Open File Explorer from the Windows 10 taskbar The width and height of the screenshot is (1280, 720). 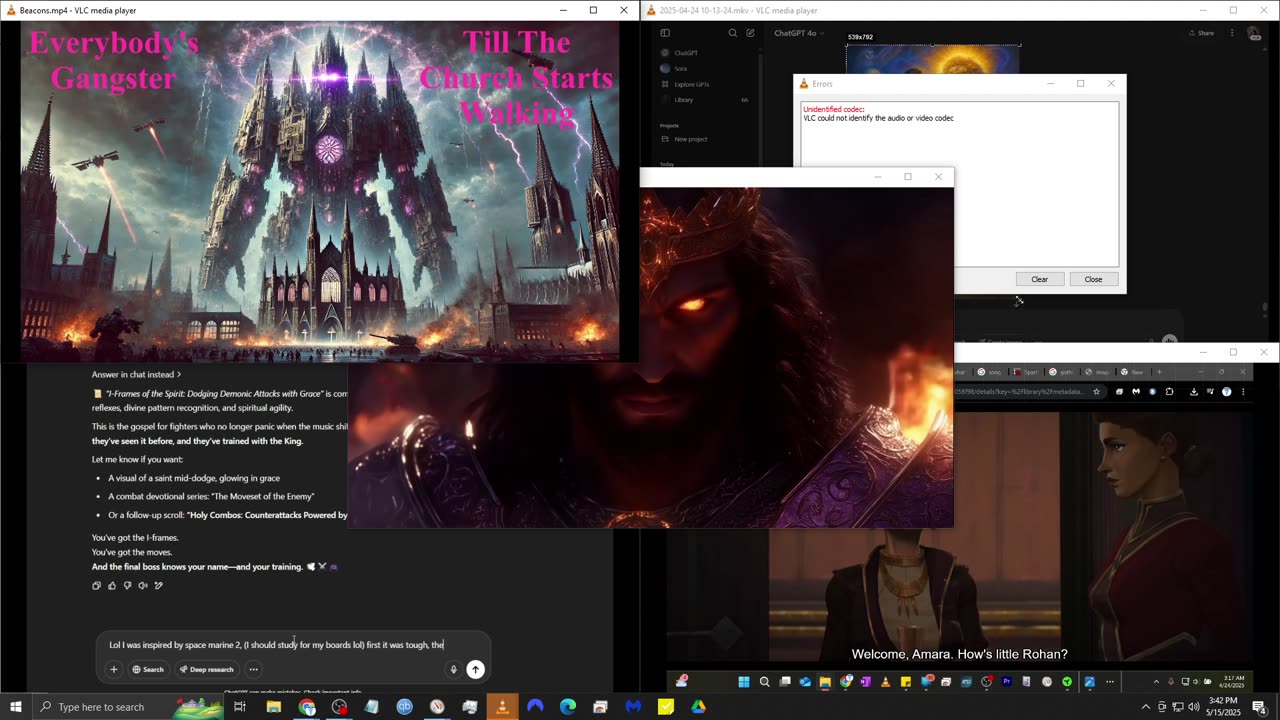(273, 707)
